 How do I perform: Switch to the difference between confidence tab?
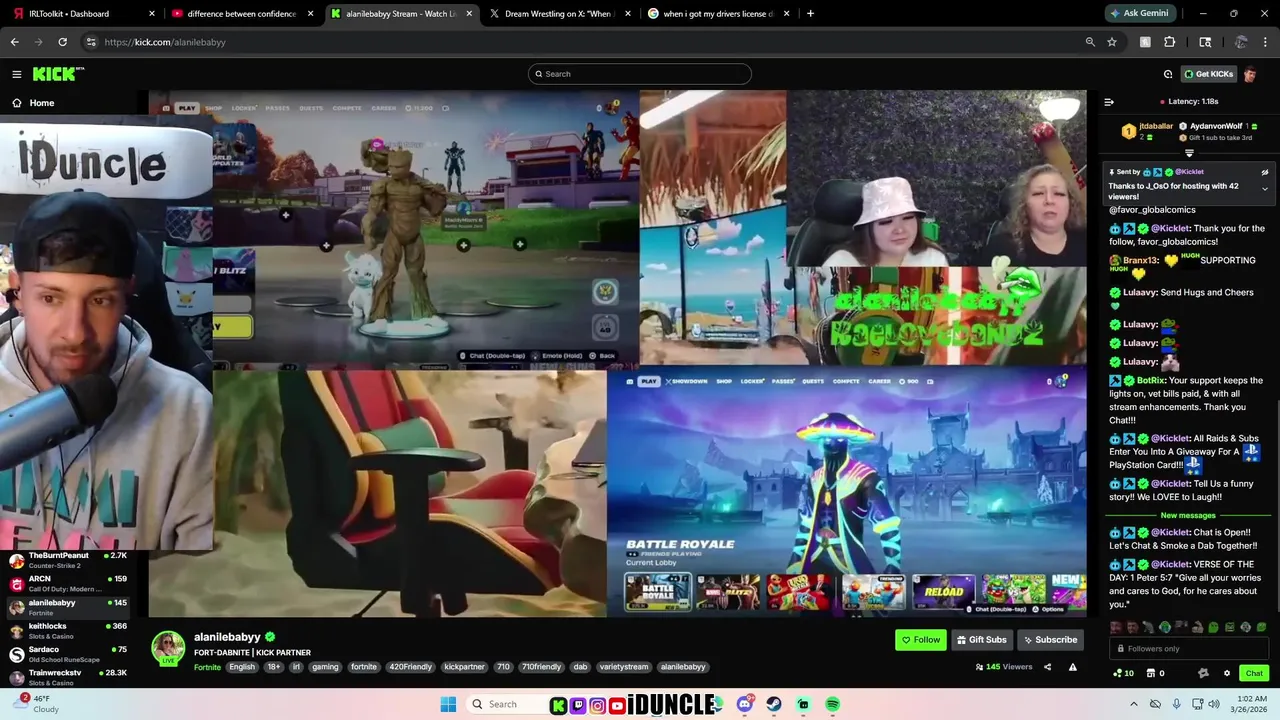click(x=243, y=14)
